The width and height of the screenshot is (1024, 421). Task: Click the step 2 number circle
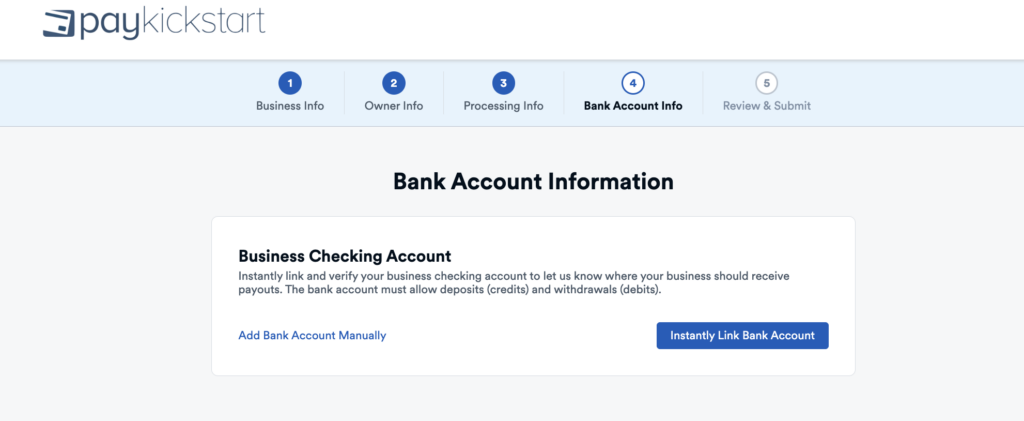tap(394, 83)
